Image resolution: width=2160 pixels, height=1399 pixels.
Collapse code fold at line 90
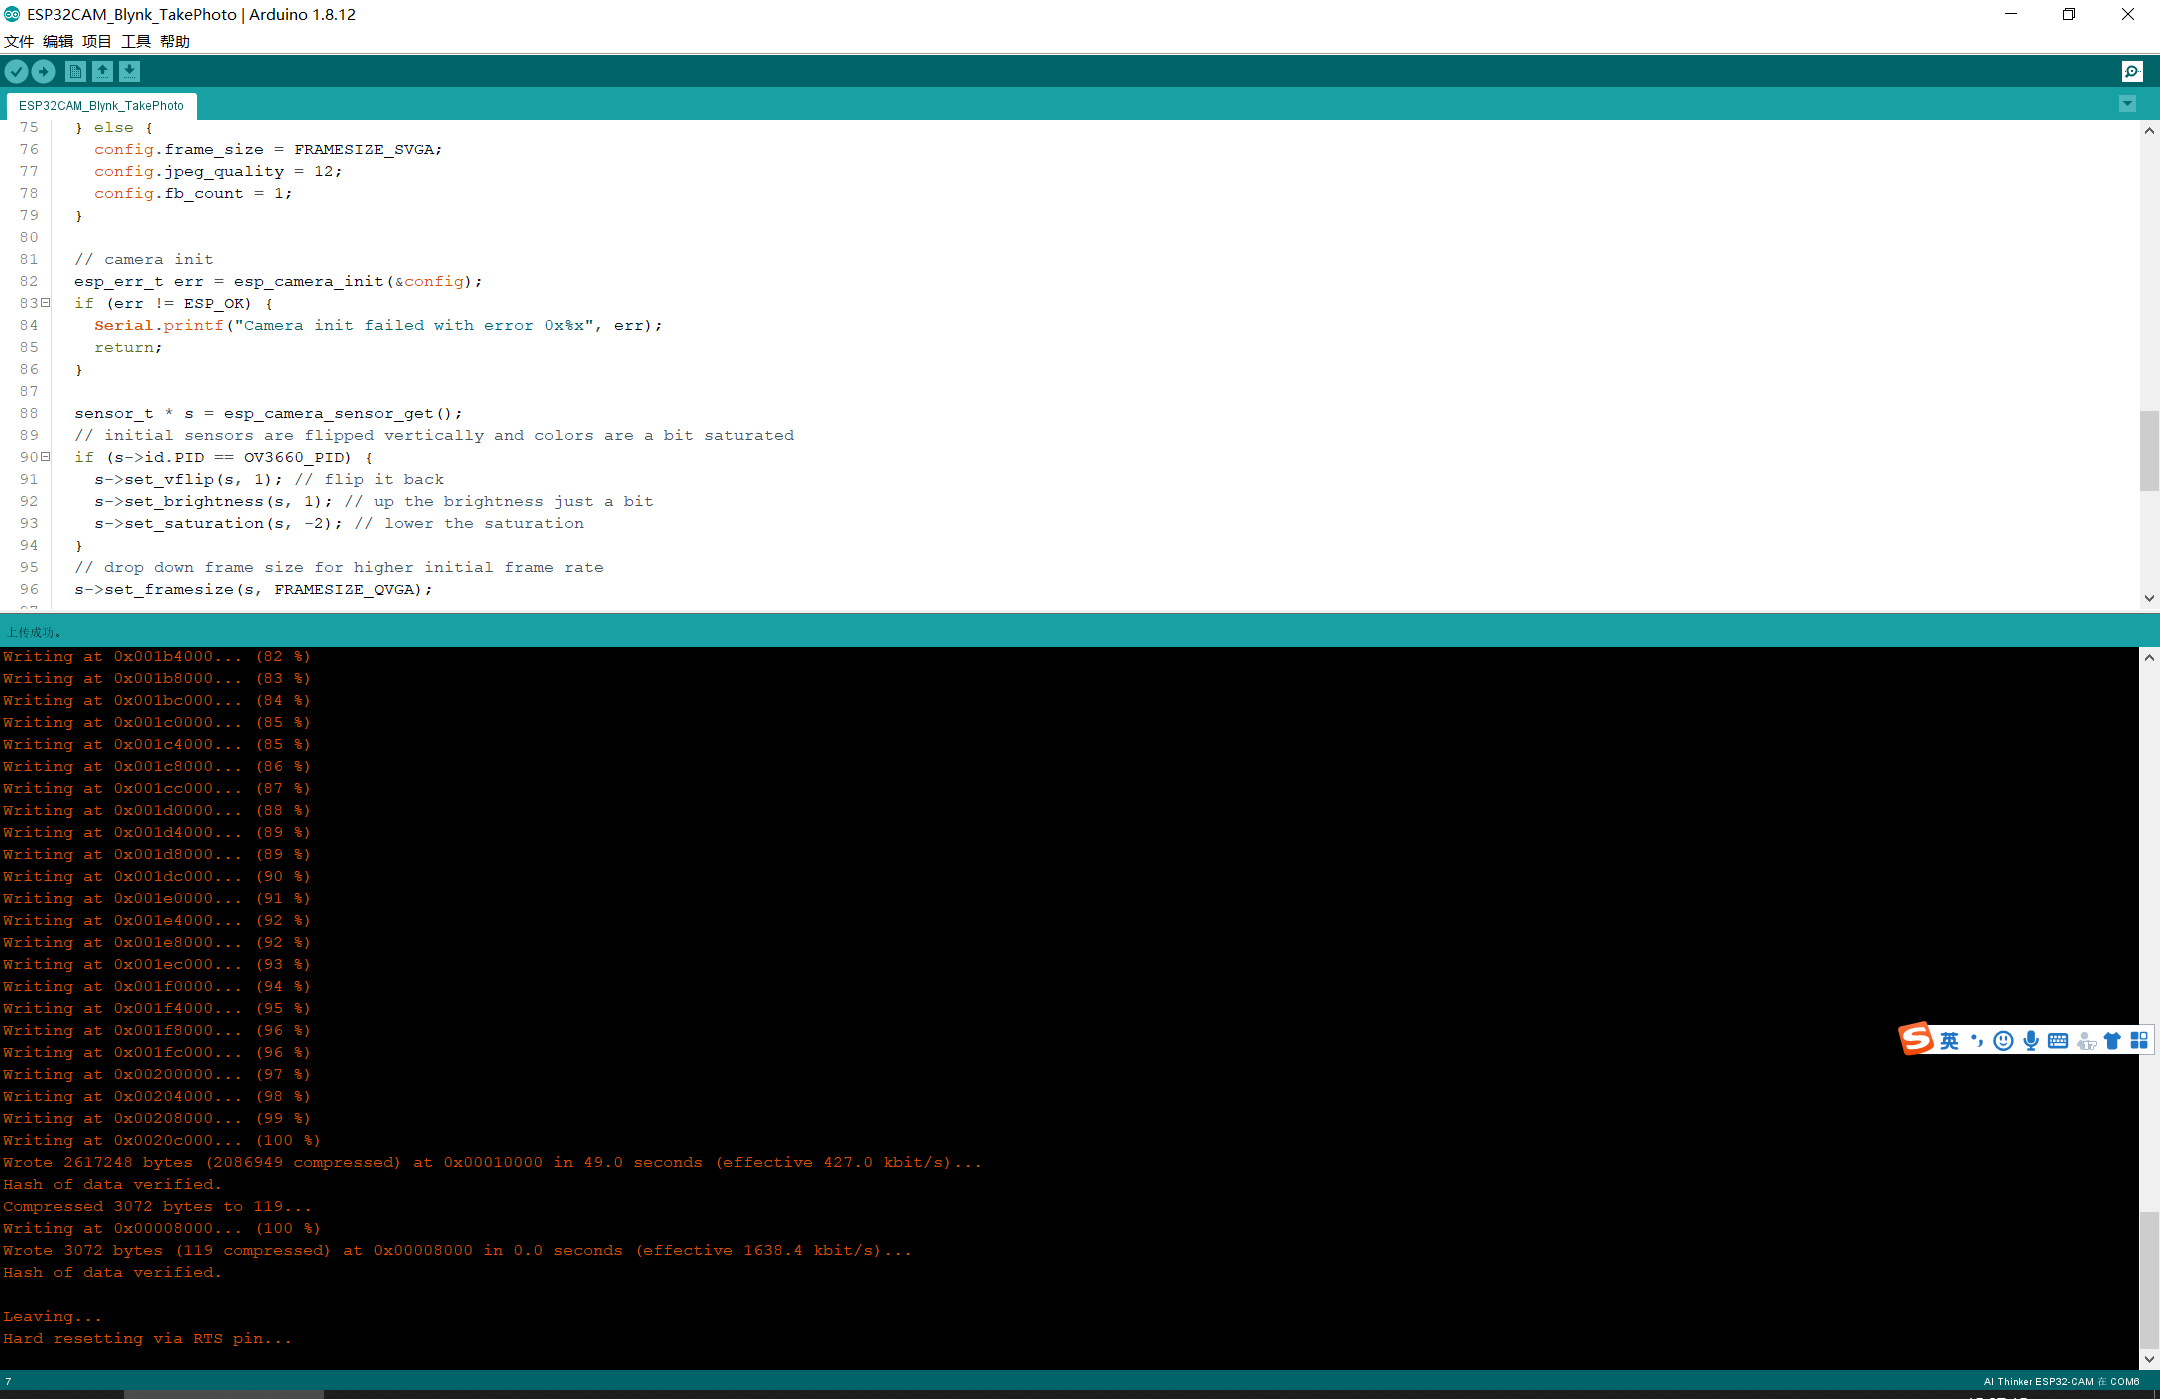point(45,457)
